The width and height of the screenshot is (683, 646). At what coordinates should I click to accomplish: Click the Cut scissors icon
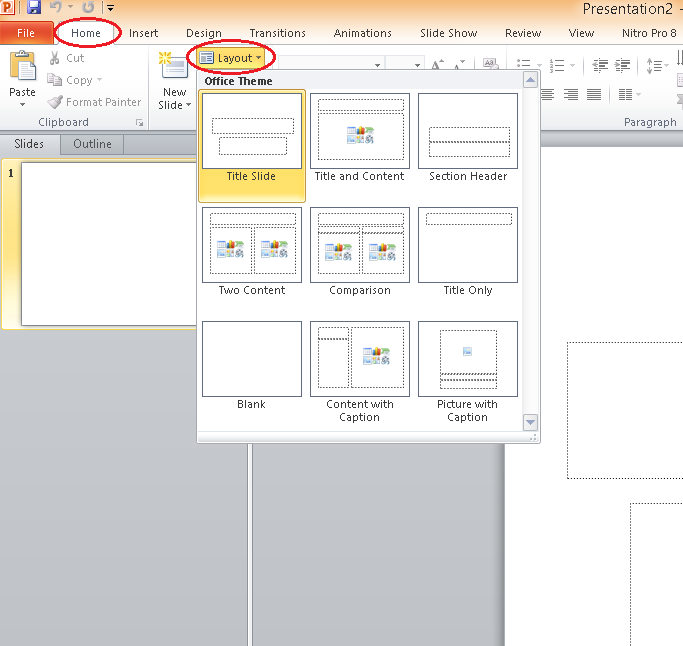54,58
